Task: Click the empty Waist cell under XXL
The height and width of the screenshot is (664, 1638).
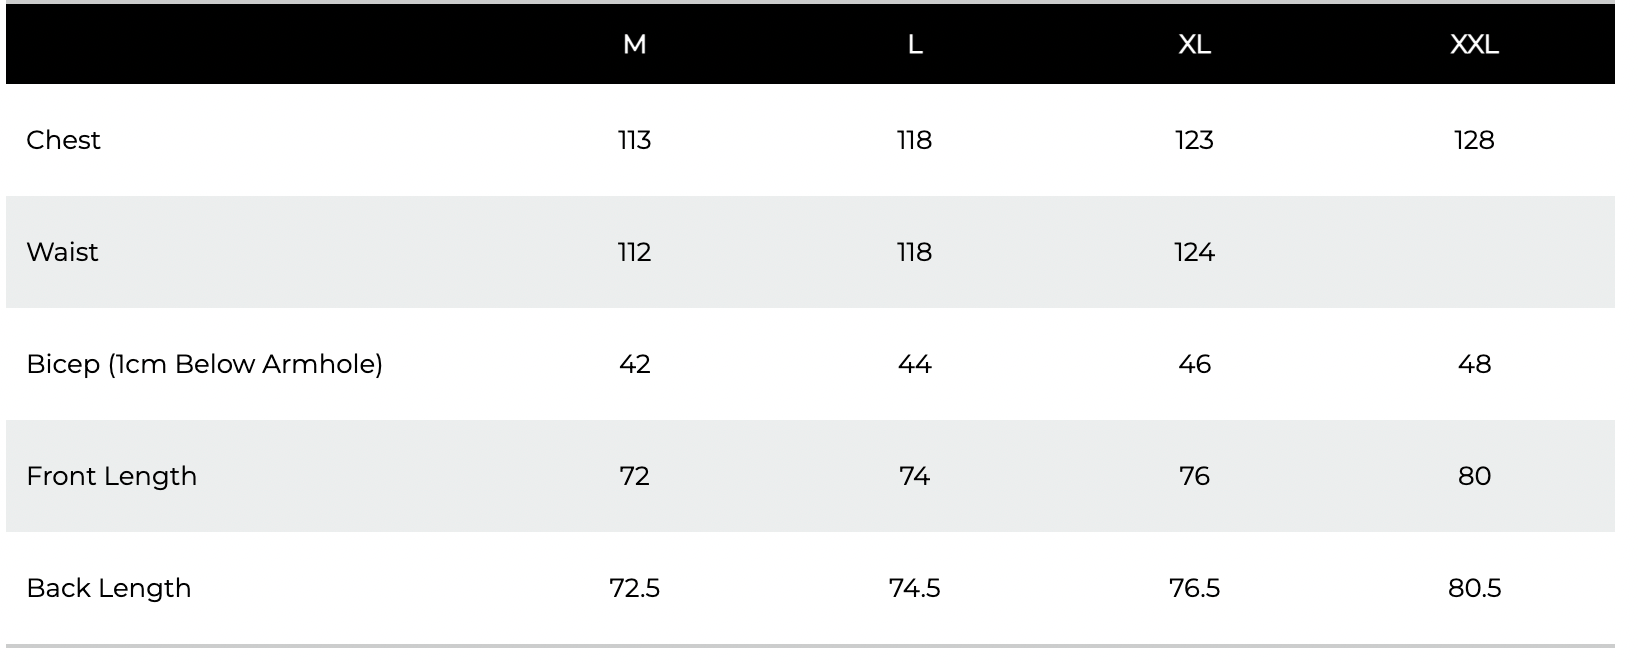Action: 1475,252
